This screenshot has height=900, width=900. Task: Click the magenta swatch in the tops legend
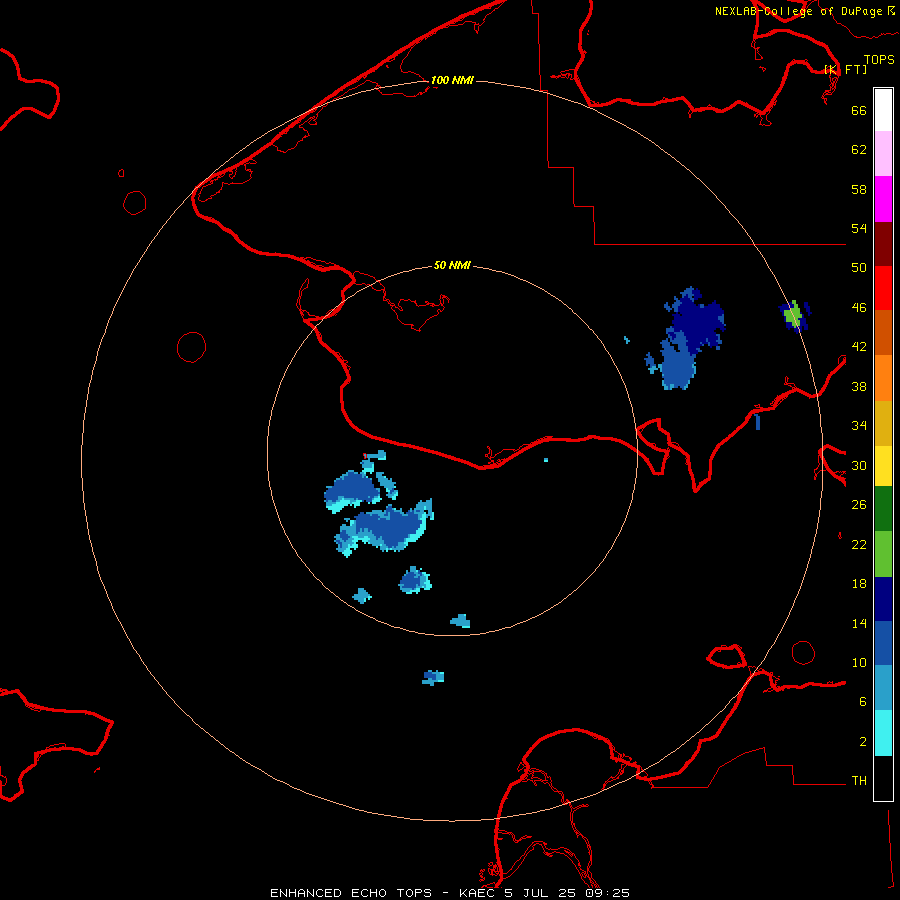pyautogui.click(x=883, y=199)
